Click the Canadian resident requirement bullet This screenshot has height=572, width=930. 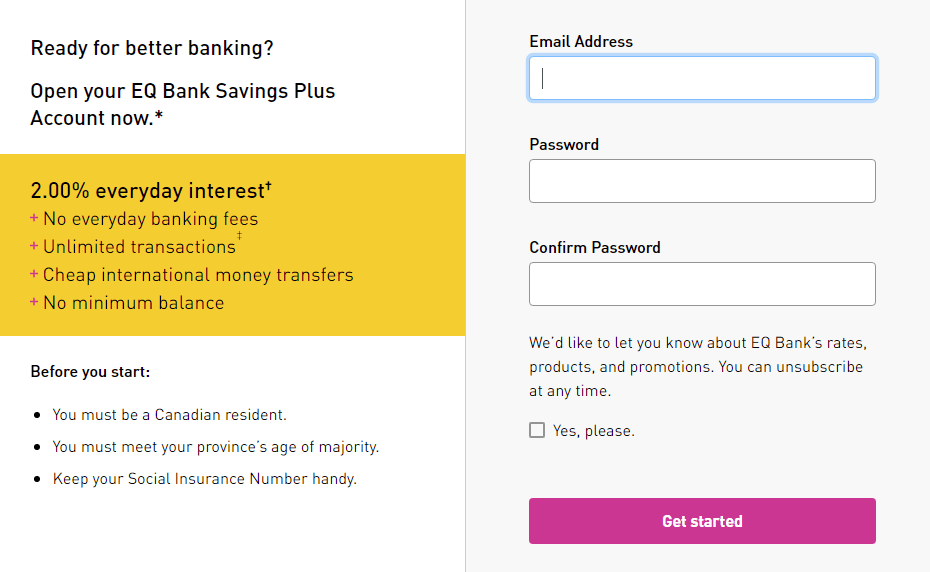[169, 414]
